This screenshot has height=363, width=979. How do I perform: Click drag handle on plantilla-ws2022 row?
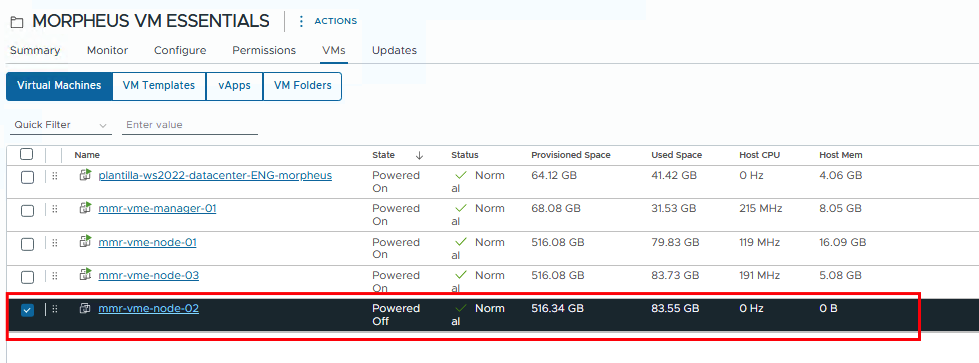54,177
